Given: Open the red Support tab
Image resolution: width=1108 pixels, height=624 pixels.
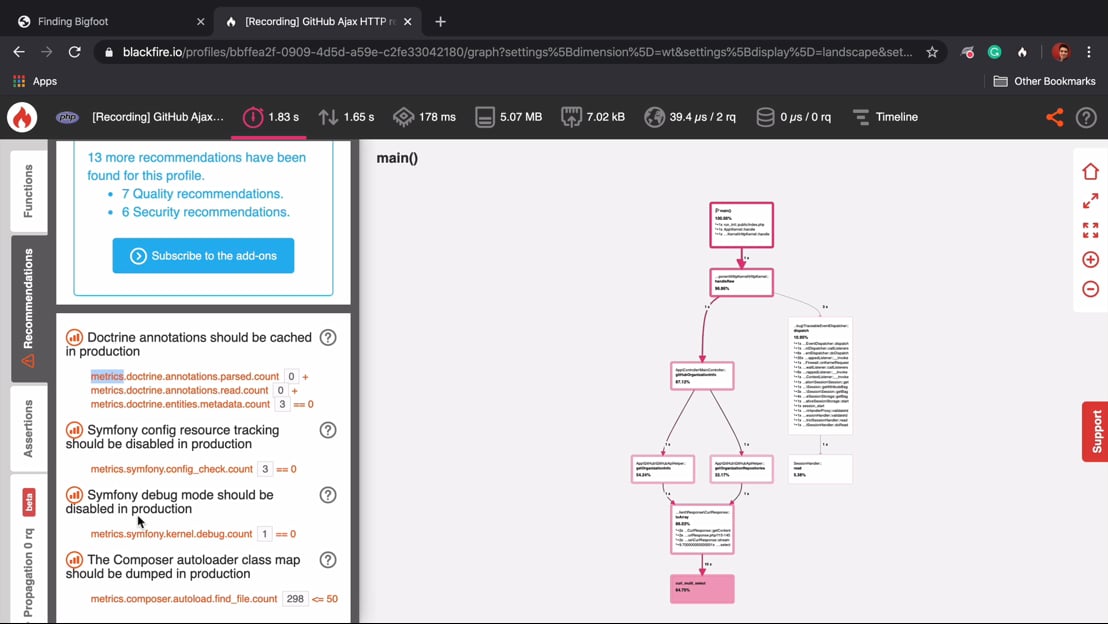Looking at the screenshot, I should point(1095,431).
